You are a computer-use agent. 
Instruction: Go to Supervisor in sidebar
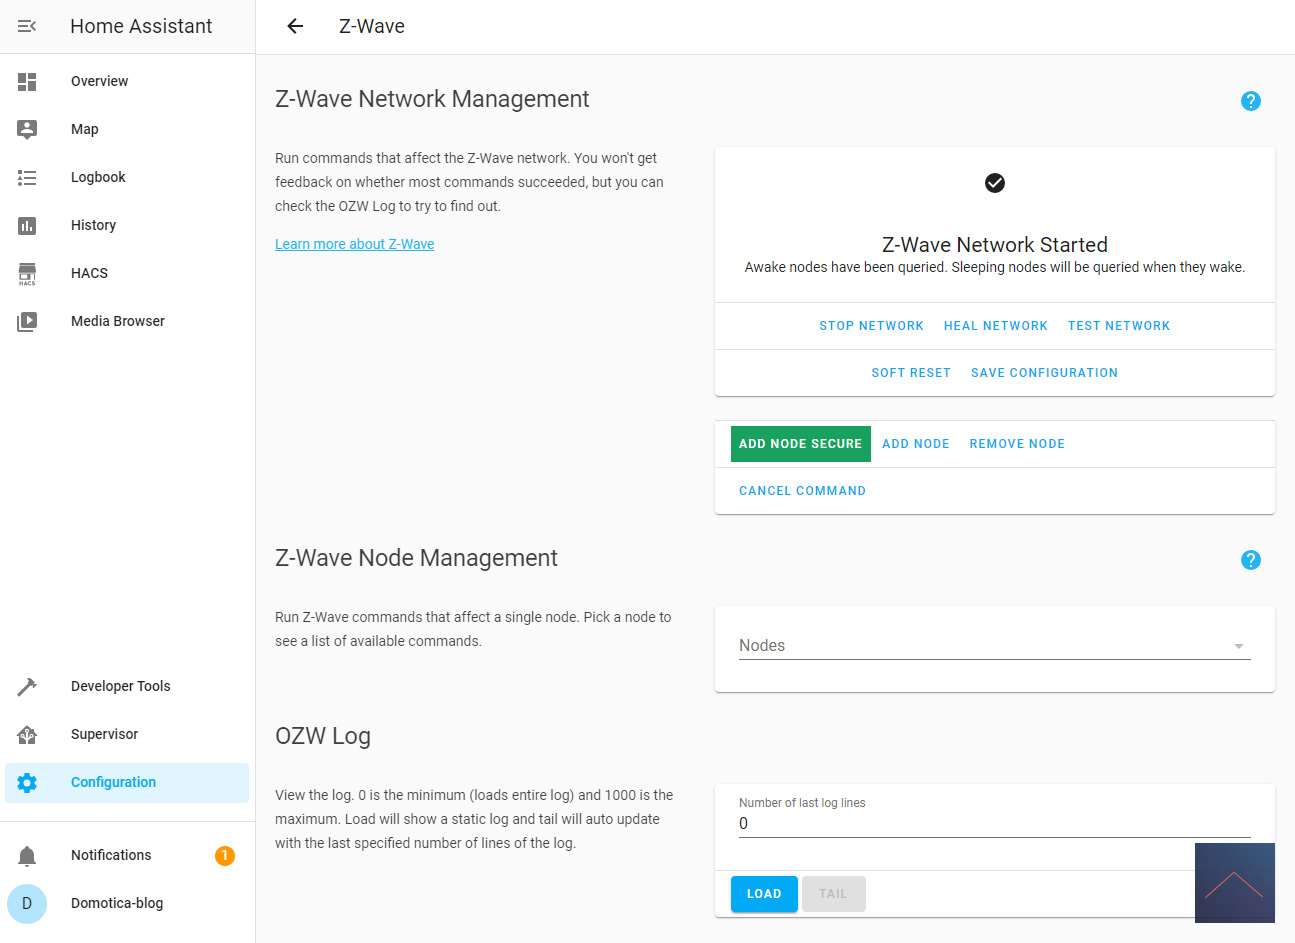pos(104,734)
